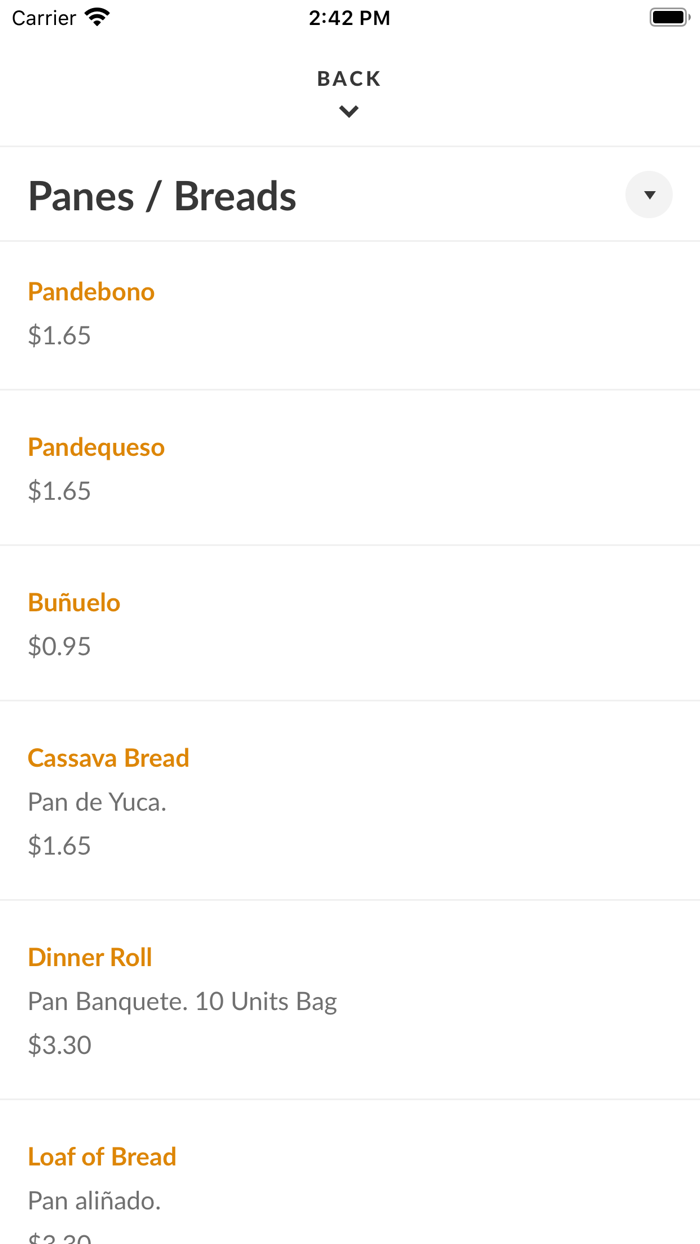Tap the $1.65 price under Pandequeso
700x1244 pixels.
59,491
